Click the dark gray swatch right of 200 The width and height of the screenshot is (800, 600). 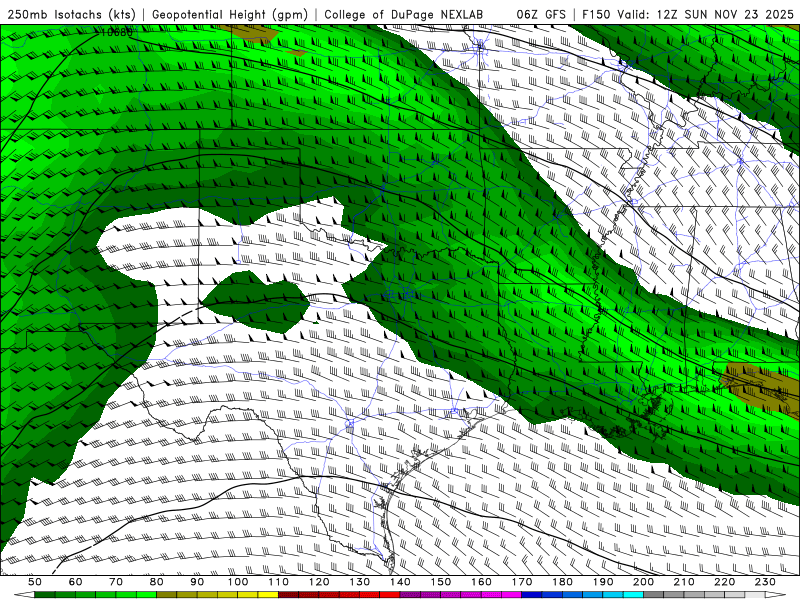point(654,595)
